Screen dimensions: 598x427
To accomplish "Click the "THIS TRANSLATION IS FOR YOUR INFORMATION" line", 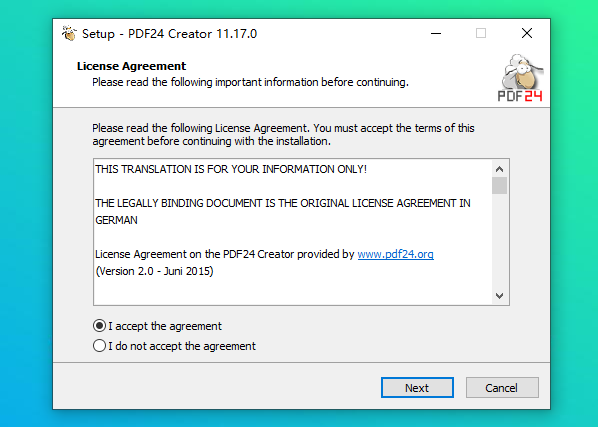I will tap(231, 169).
